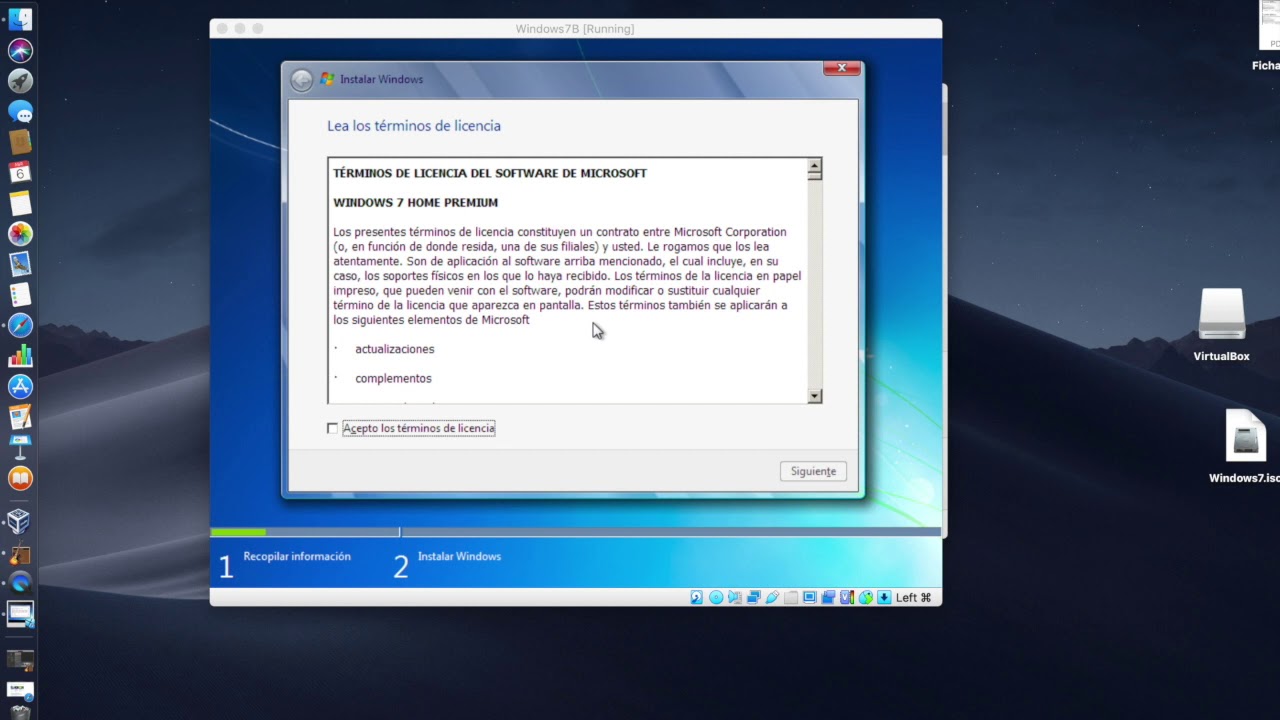Open Preview from the Dock
The image size is (1280, 720).
coord(20,264)
